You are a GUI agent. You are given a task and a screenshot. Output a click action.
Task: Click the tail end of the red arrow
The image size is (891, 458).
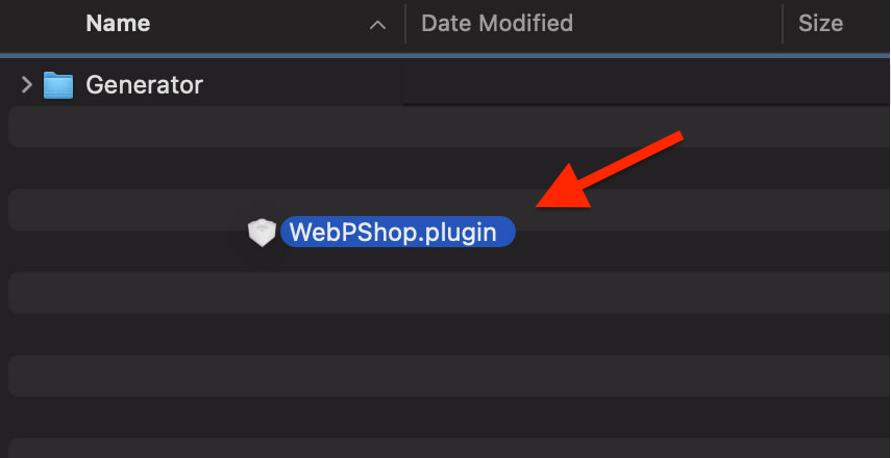pos(679,136)
